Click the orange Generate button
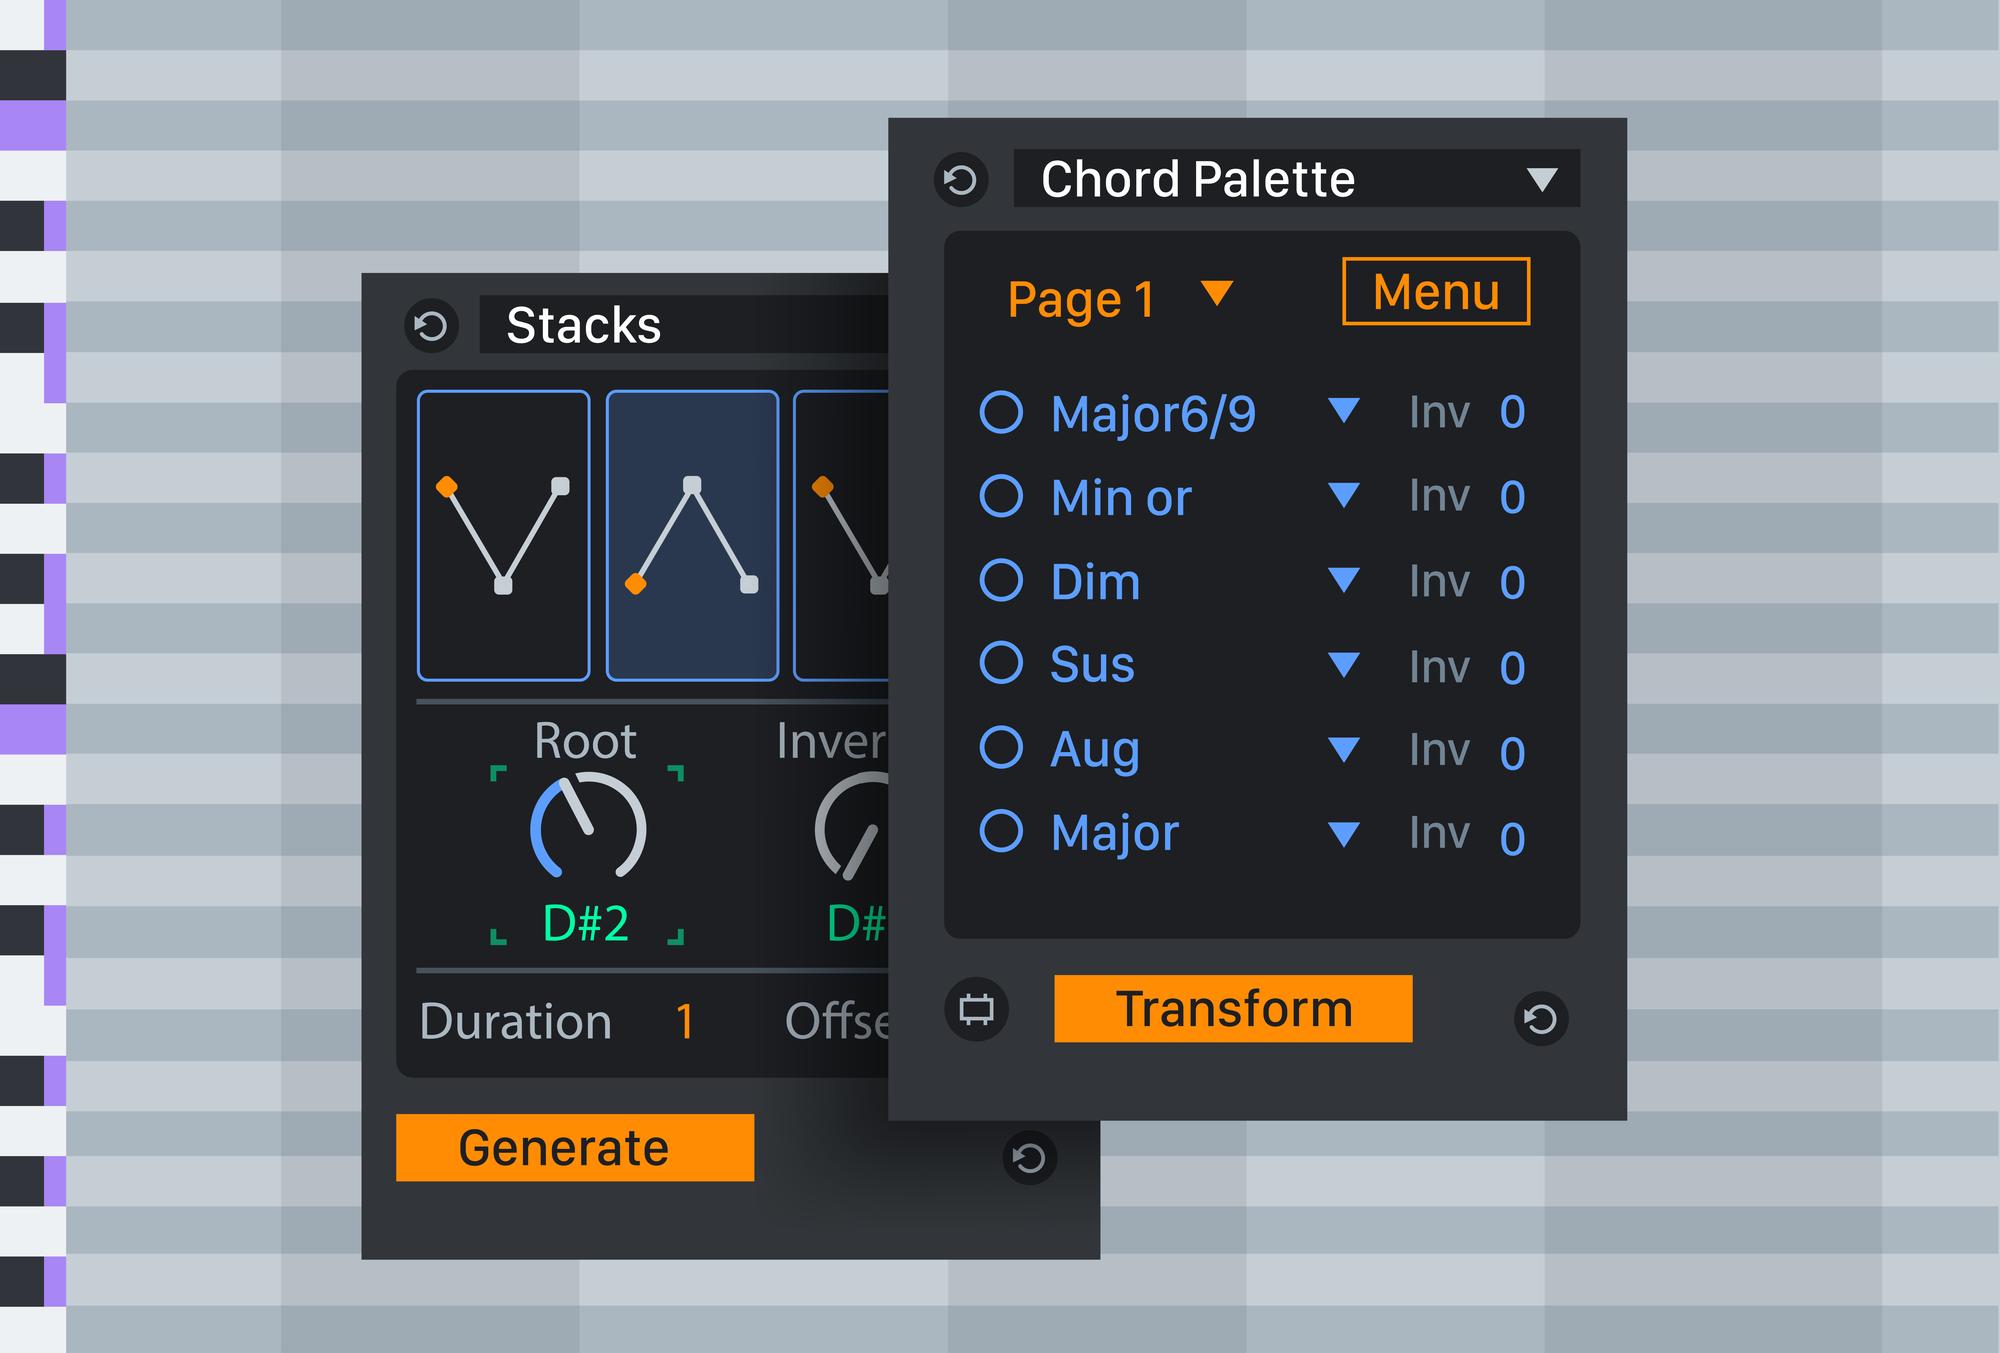 coord(575,1148)
